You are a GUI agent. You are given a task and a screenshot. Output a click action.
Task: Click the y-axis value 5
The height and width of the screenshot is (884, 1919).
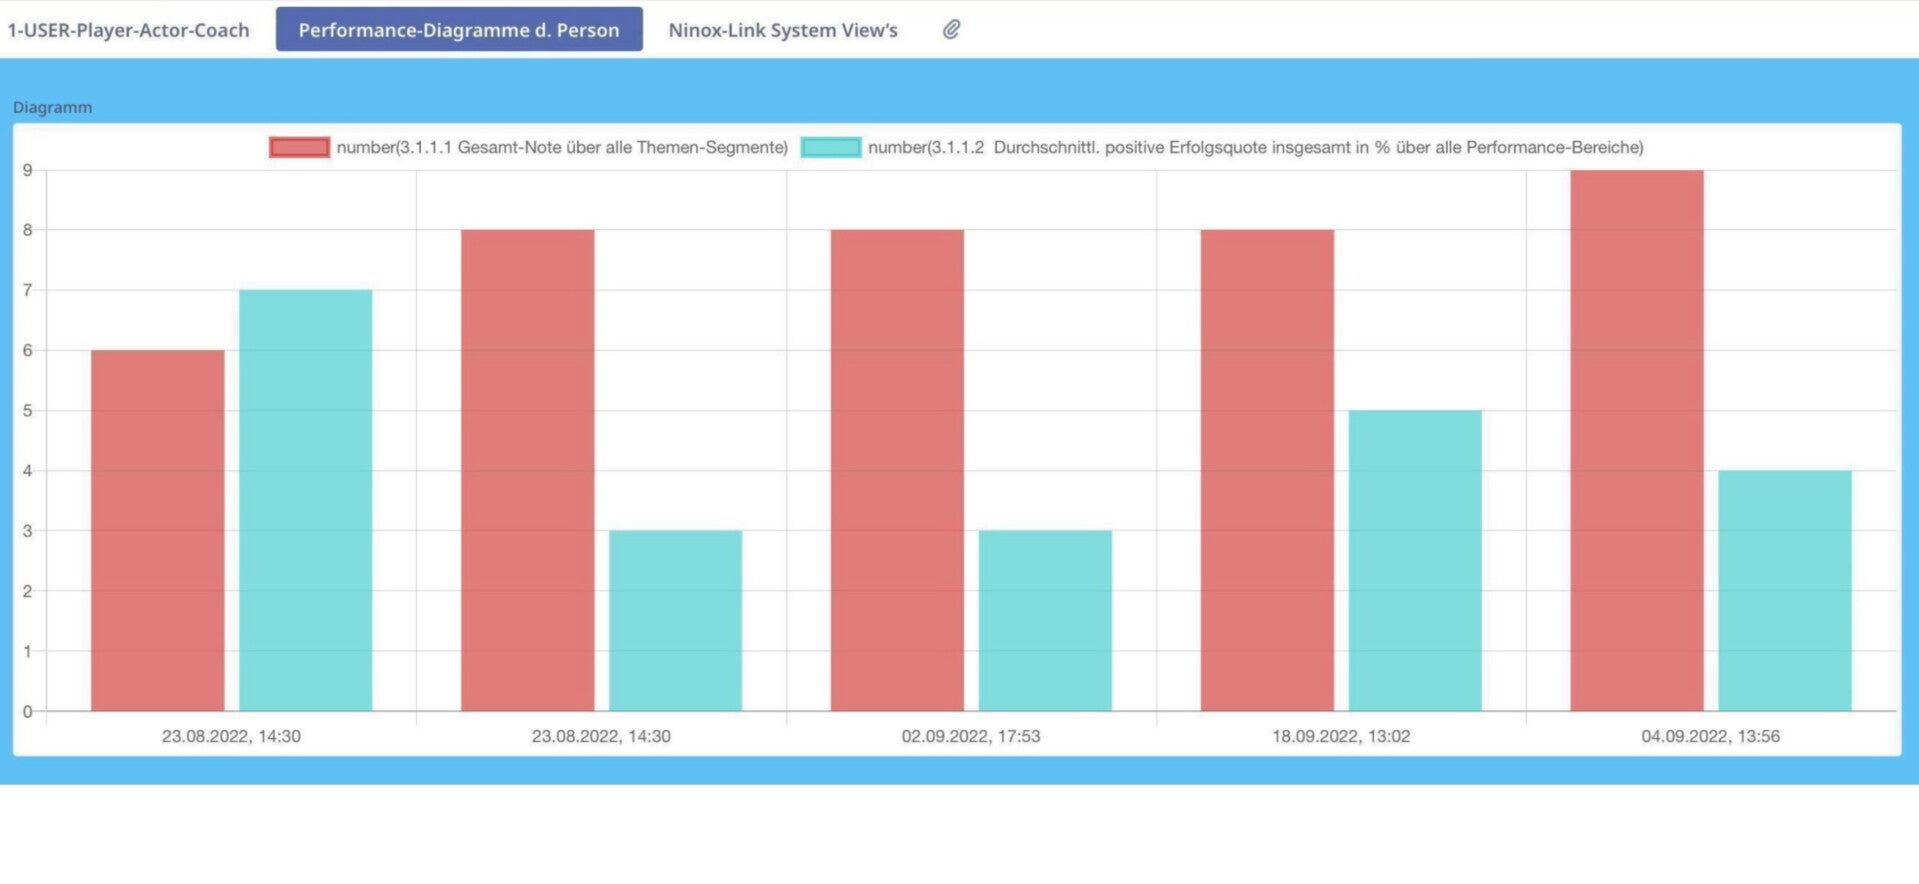28,410
